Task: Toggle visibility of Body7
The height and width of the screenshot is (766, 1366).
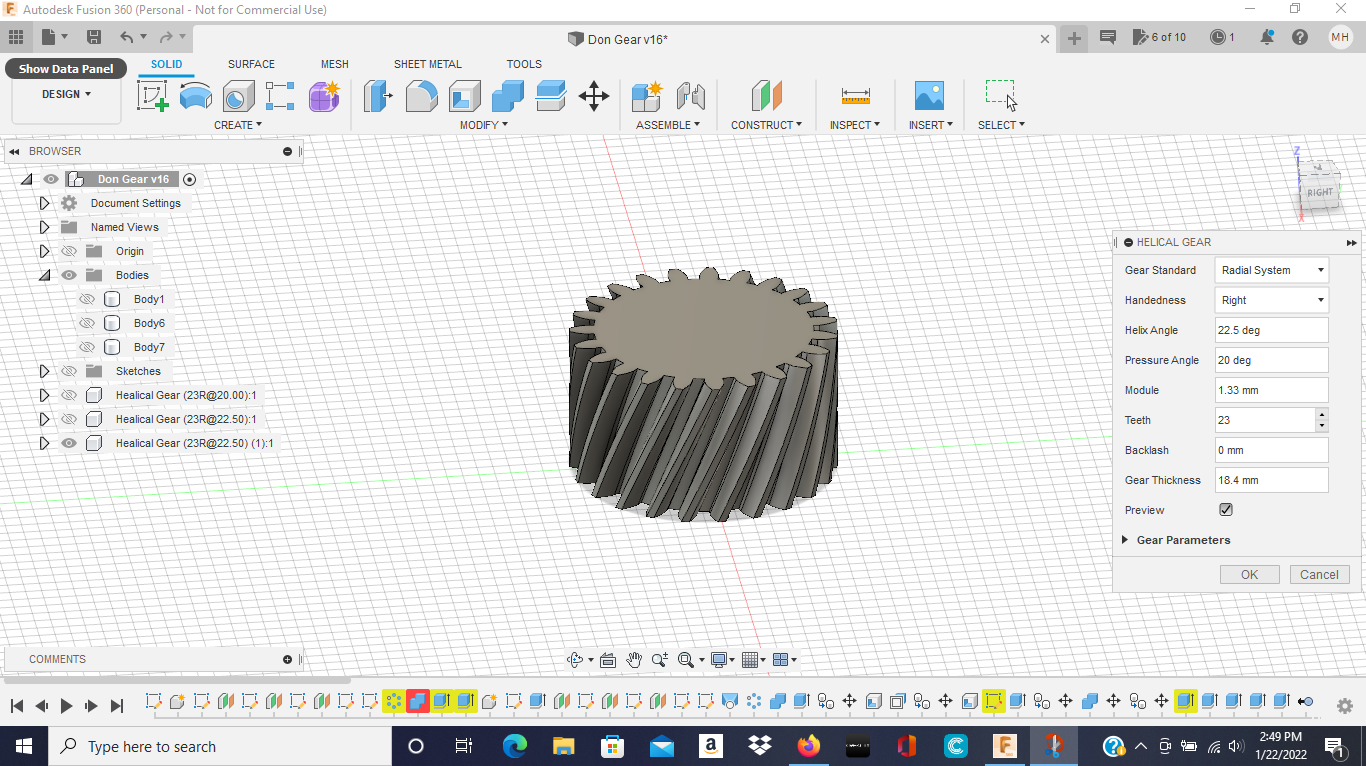Action: [x=87, y=347]
